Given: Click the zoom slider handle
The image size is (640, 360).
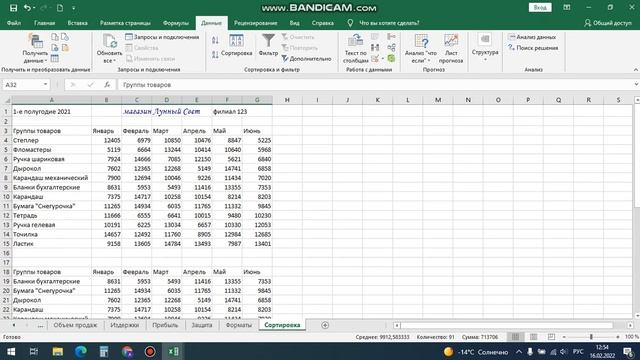Looking at the screenshot, I should [591, 337].
